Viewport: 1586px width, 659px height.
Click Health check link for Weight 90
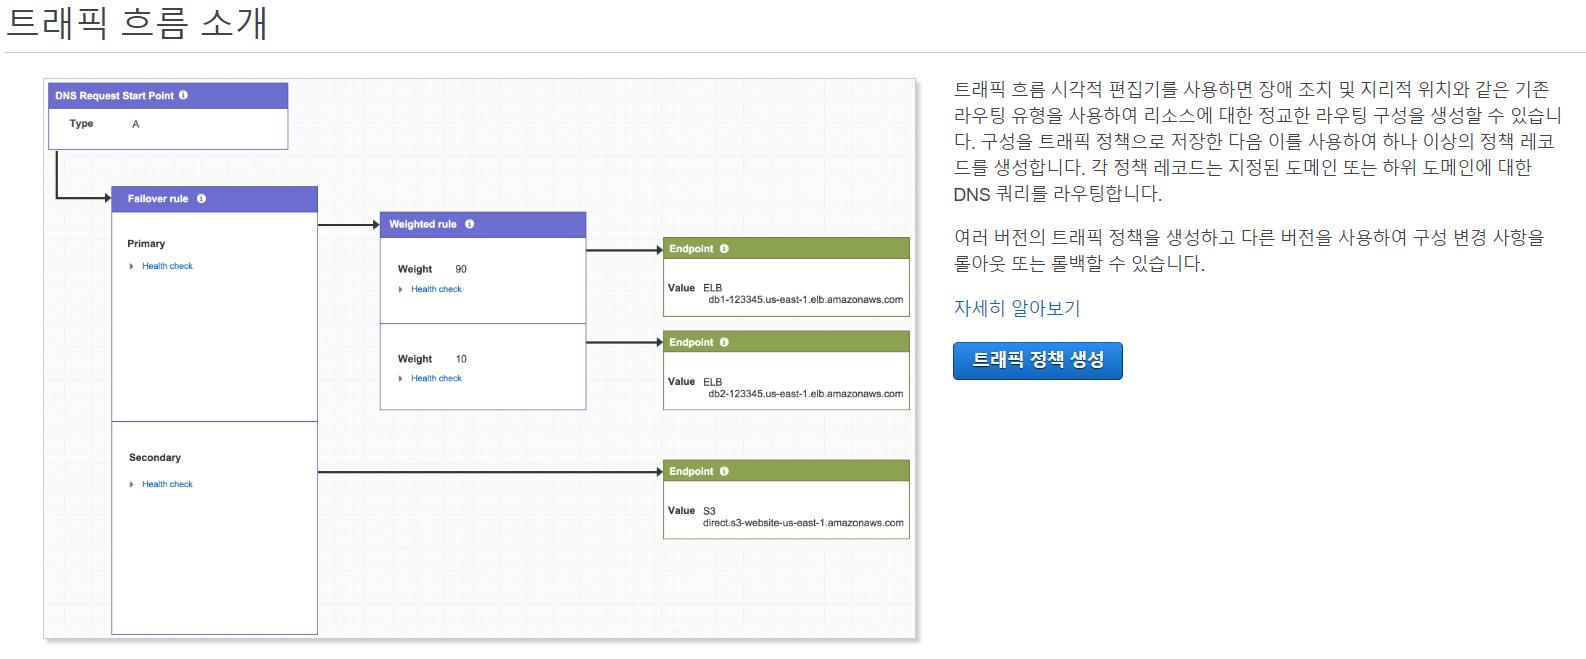point(436,289)
